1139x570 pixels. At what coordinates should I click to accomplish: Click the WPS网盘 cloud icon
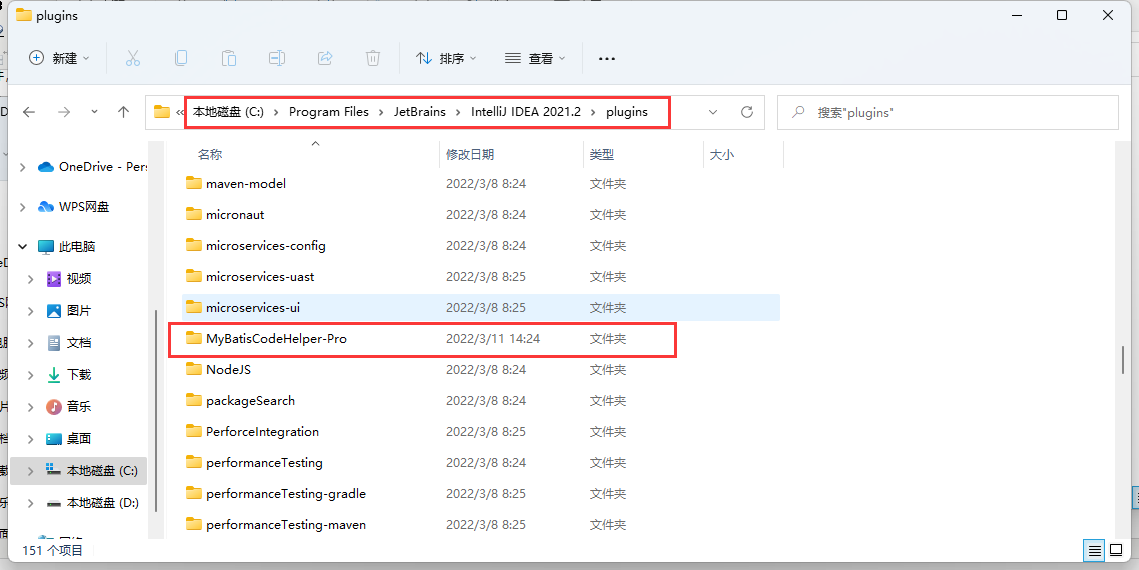pyautogui.click(x=46, y=207)
